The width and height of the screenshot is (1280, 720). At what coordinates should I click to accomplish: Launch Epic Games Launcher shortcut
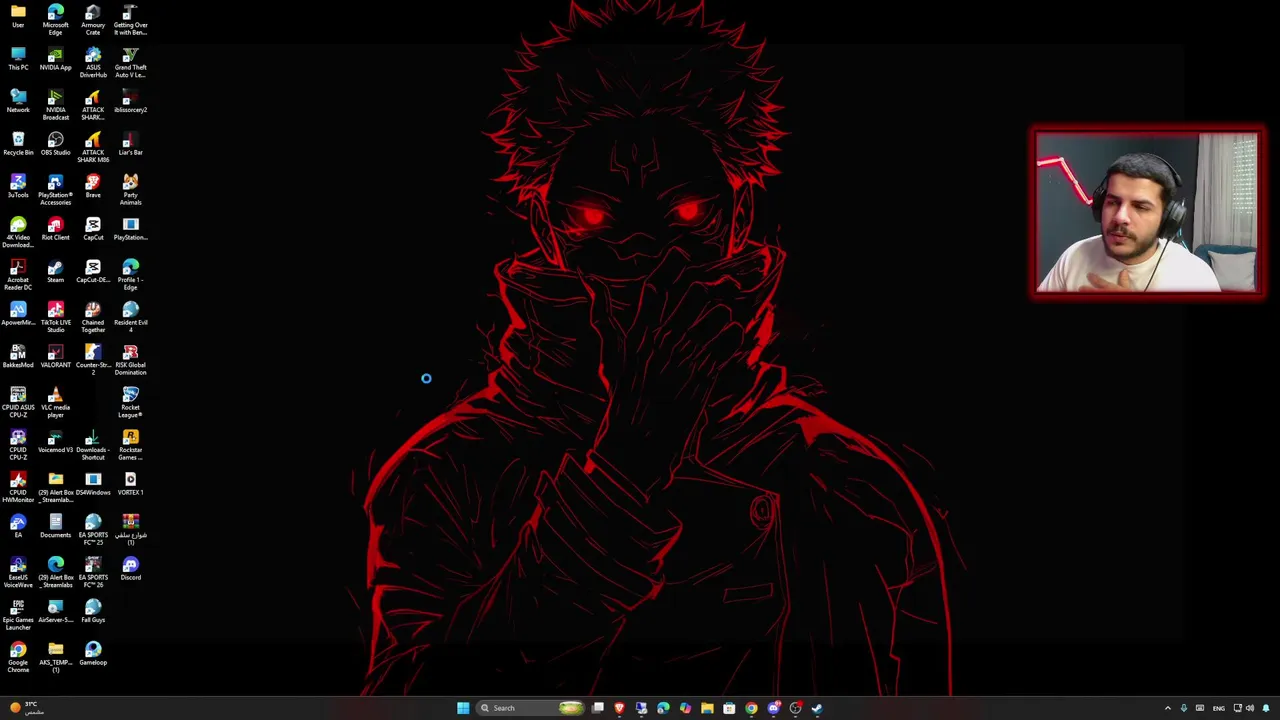pos(18,615)
